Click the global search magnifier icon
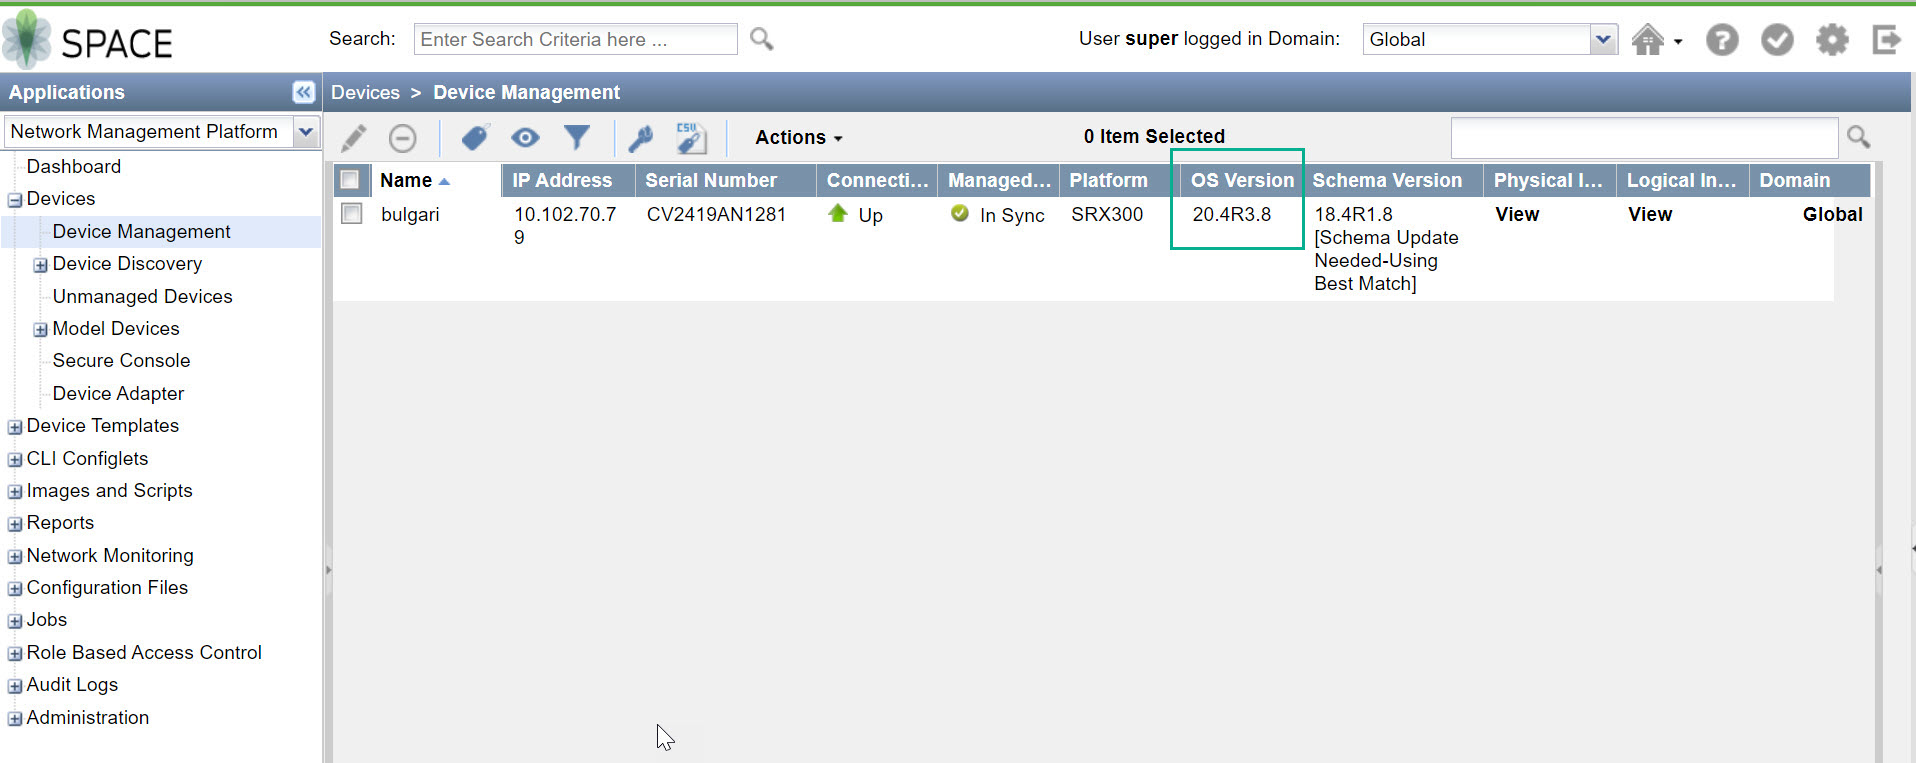Screen dimensions: 1916x763 [762, 39]
